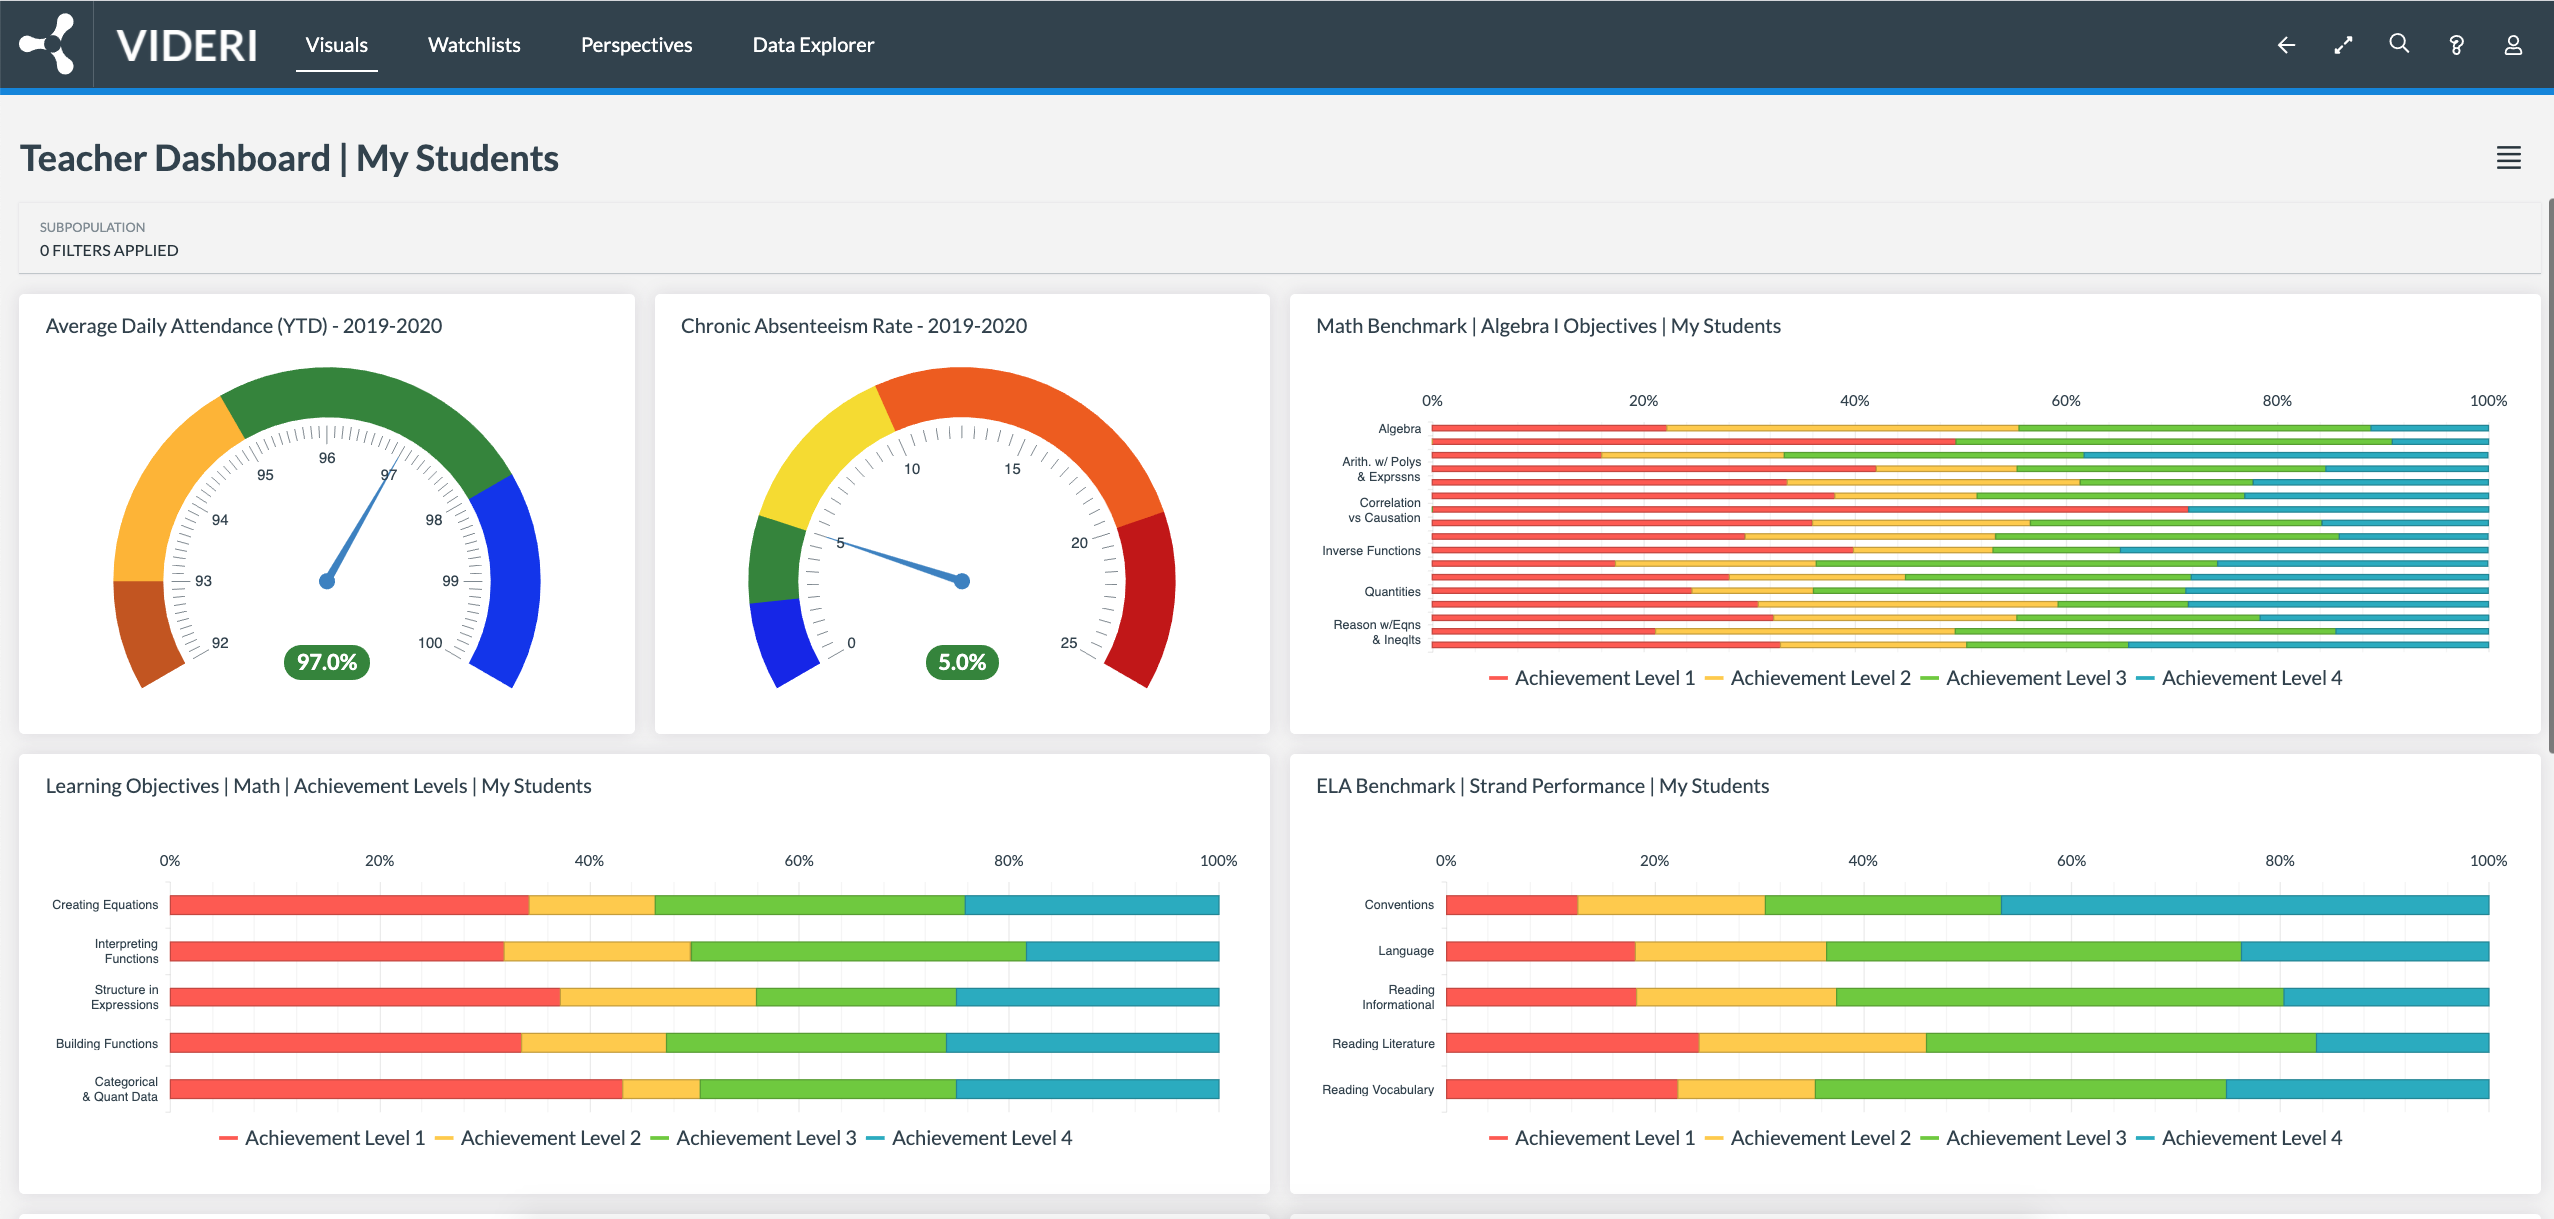The width and height of the screenshot is (2554, 1219).
Task: Click the Videri logo icon
Action: (x=47, y=44)
